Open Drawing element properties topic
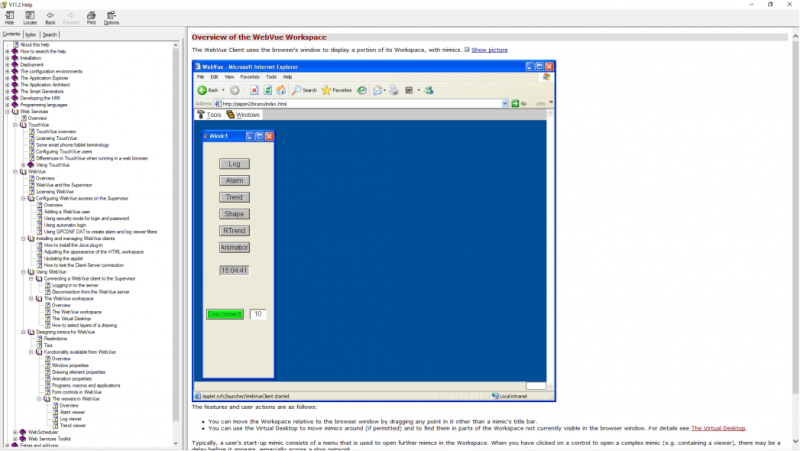 [79, 372]
